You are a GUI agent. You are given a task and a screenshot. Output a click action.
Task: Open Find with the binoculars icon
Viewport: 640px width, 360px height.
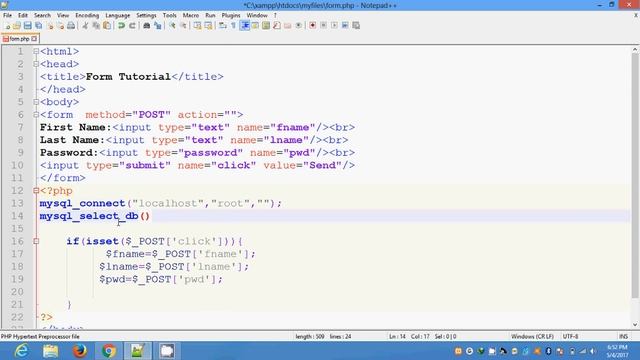point(147,26)
